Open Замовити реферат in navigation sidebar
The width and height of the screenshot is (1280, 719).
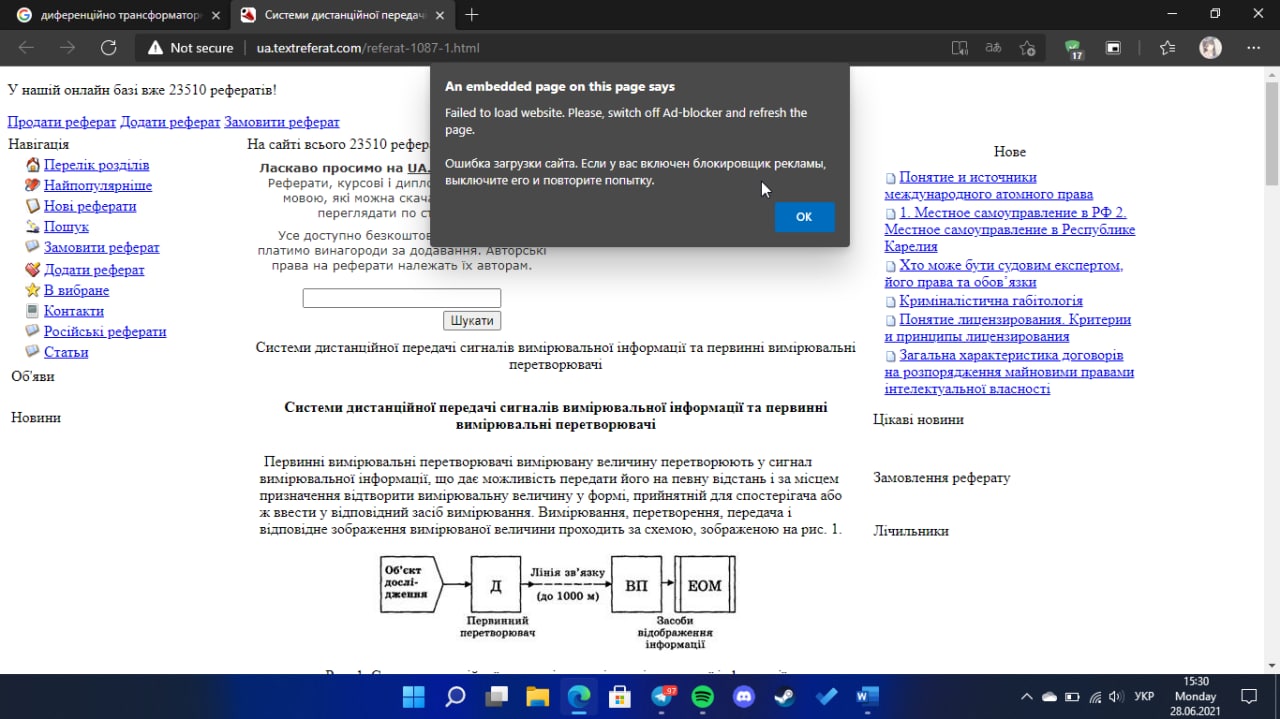[x=101, y=248]
